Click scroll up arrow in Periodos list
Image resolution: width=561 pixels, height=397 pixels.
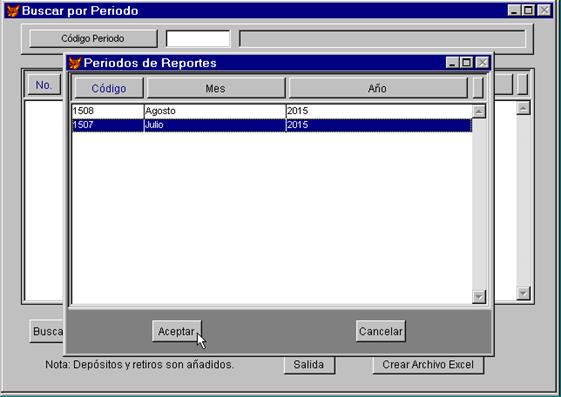(479, 111)
